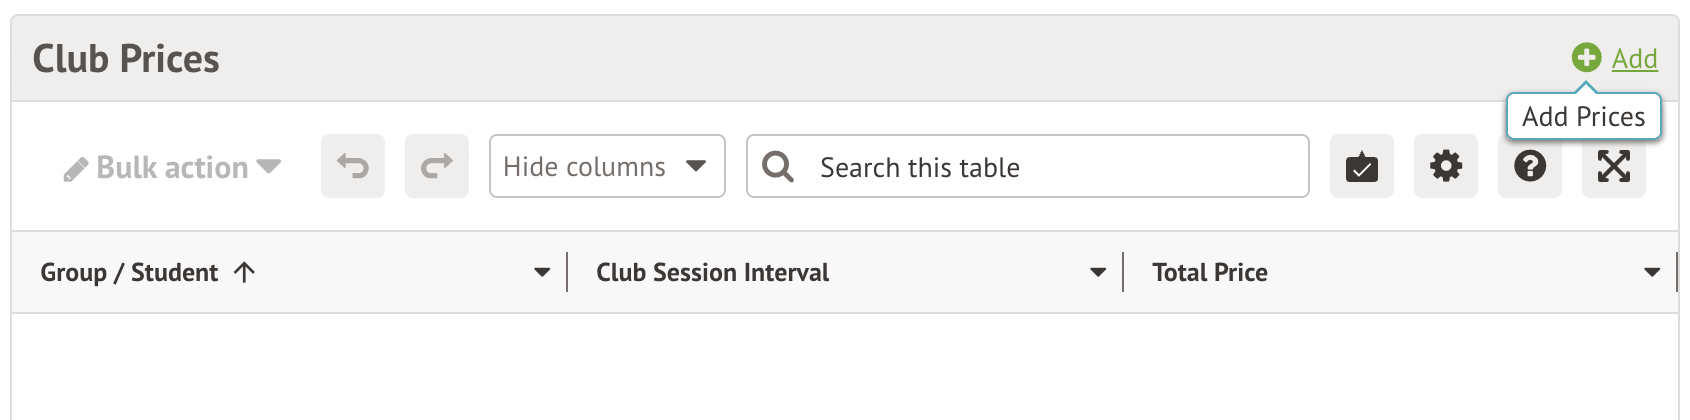
Task: Open Total Price column menu arrow
Action: coord(1652,272)
